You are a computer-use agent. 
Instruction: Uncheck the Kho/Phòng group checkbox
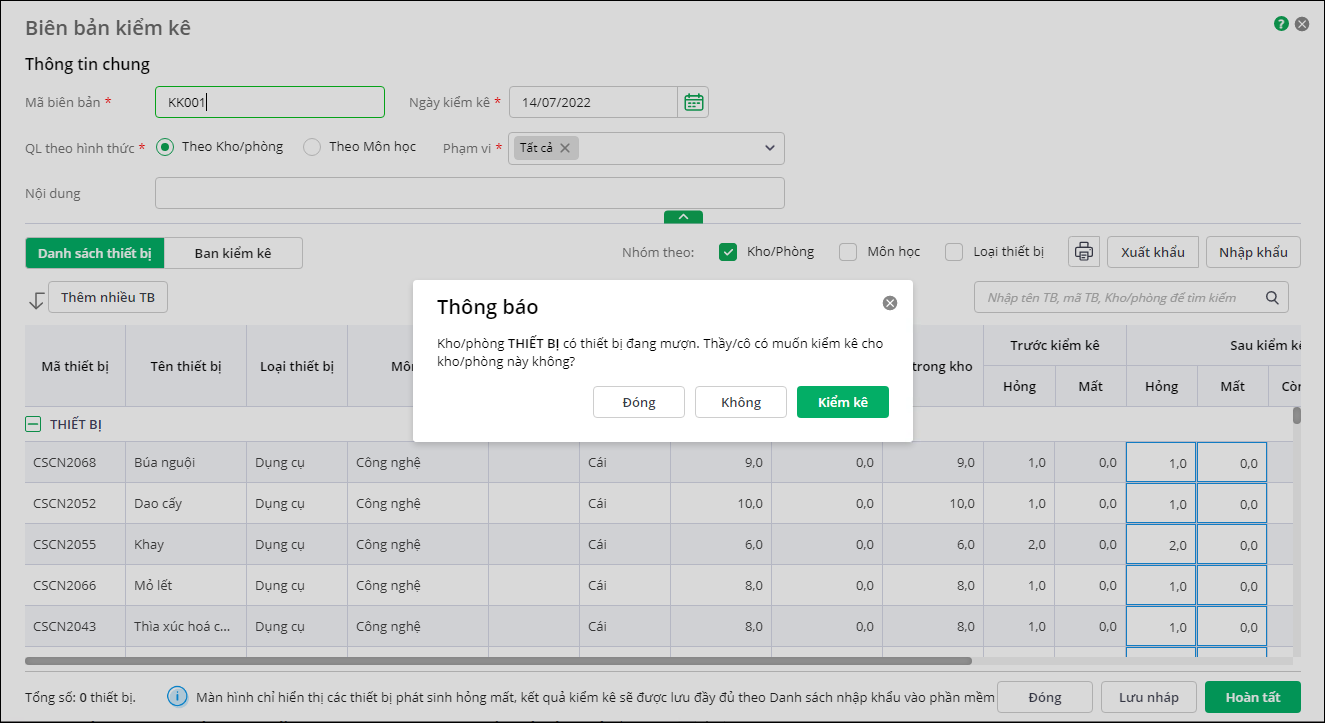pyautogui.click(x=728, y=252)
